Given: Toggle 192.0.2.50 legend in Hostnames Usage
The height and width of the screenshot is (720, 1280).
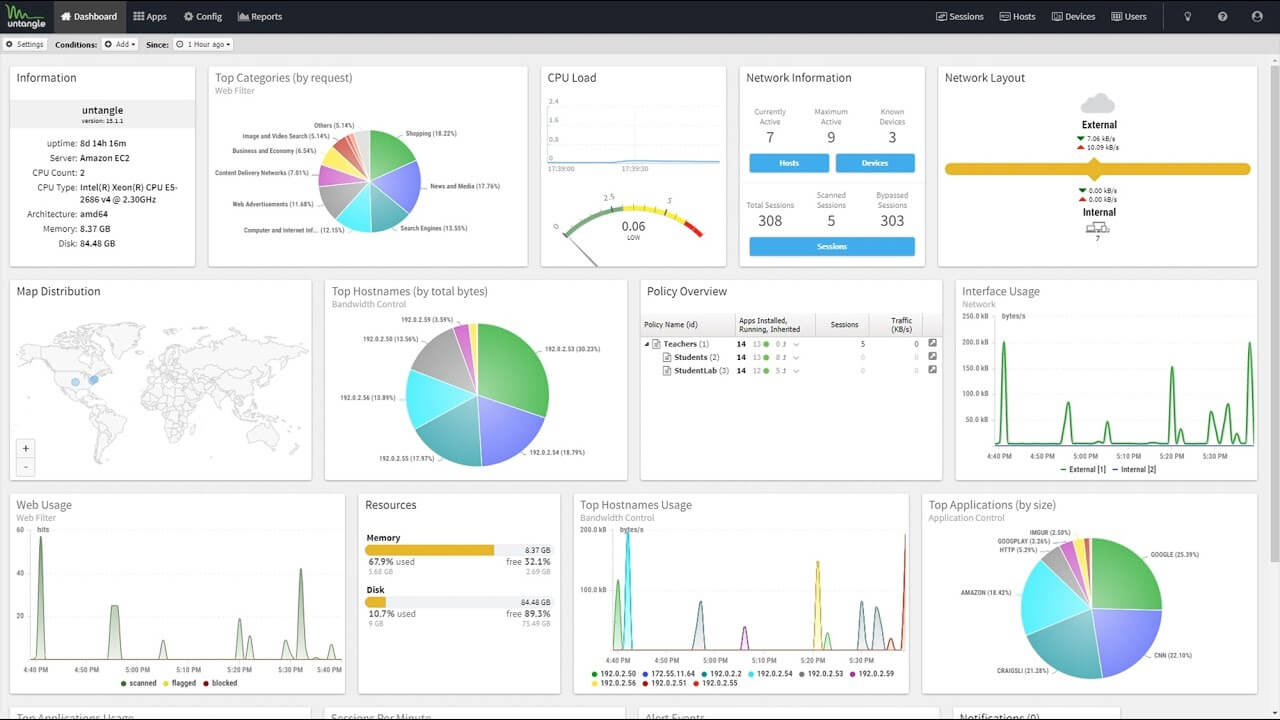Looking at the screenshot, I should pyautogui.click(x=613, y=673).
